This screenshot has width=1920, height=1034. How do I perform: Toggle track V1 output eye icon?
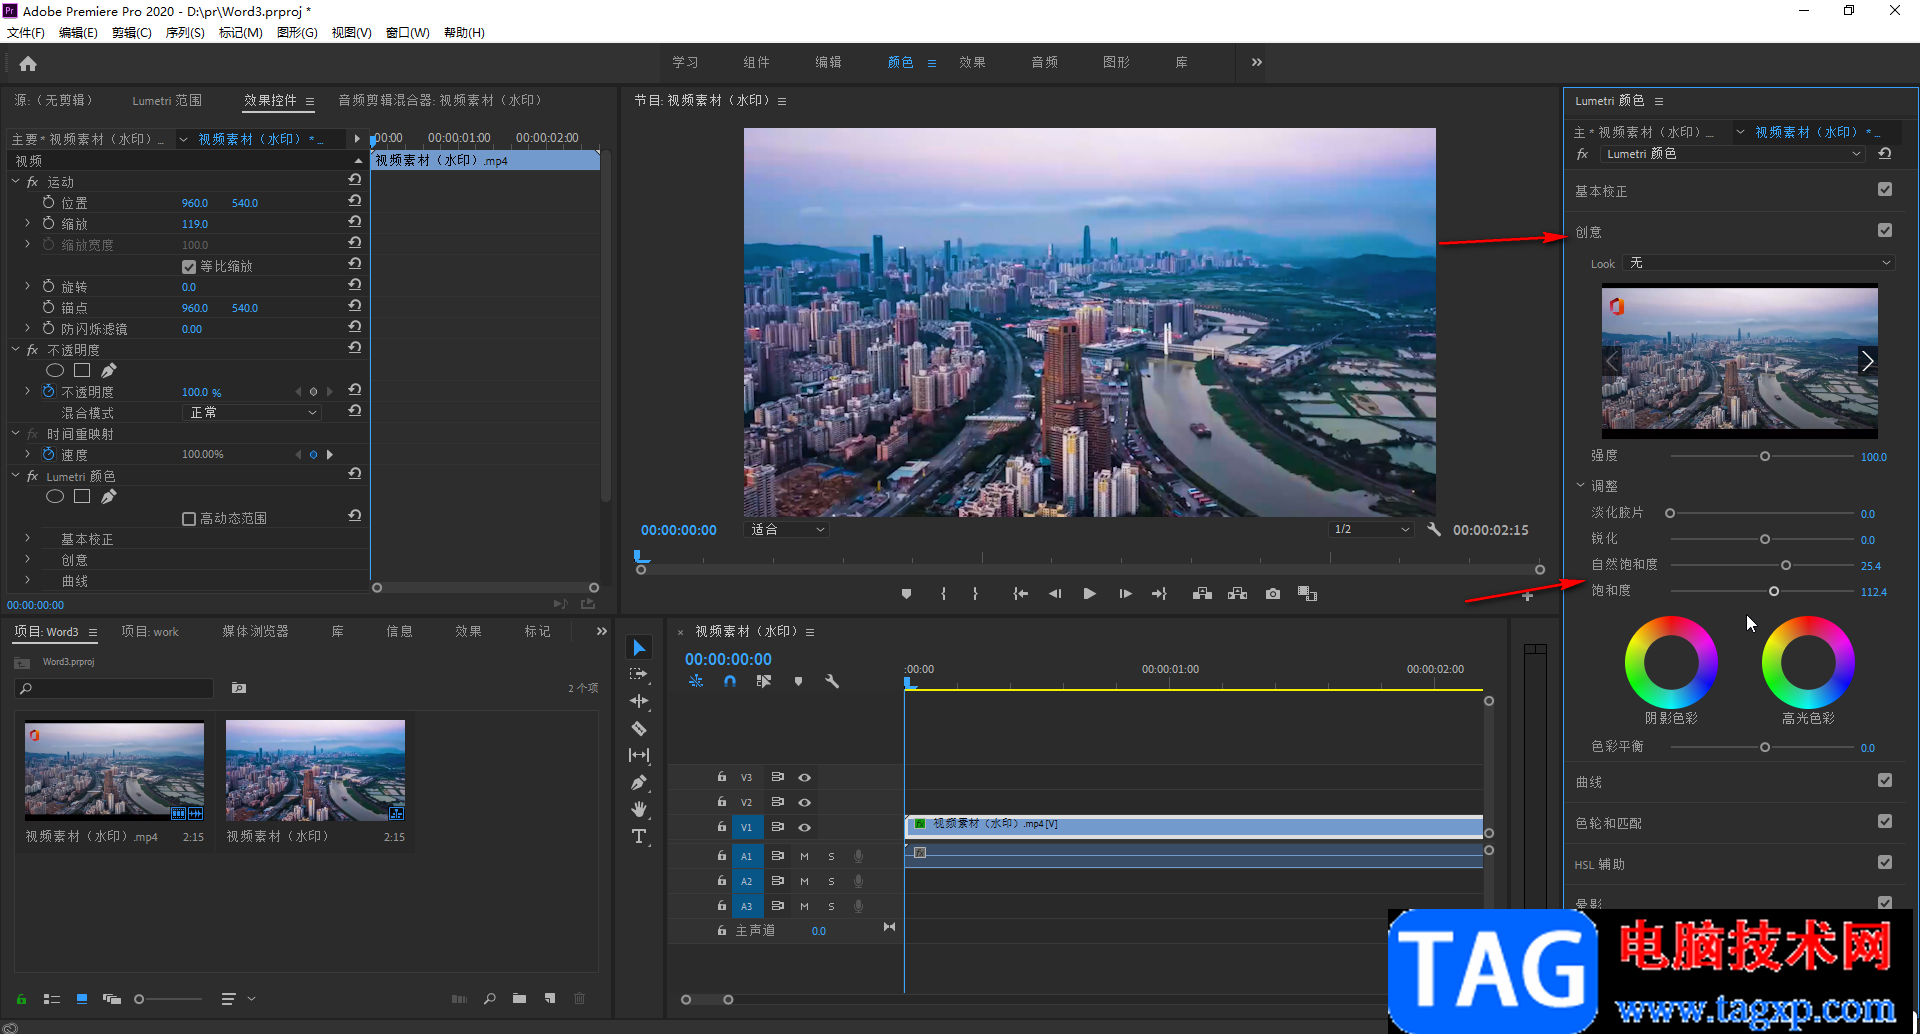804,828
